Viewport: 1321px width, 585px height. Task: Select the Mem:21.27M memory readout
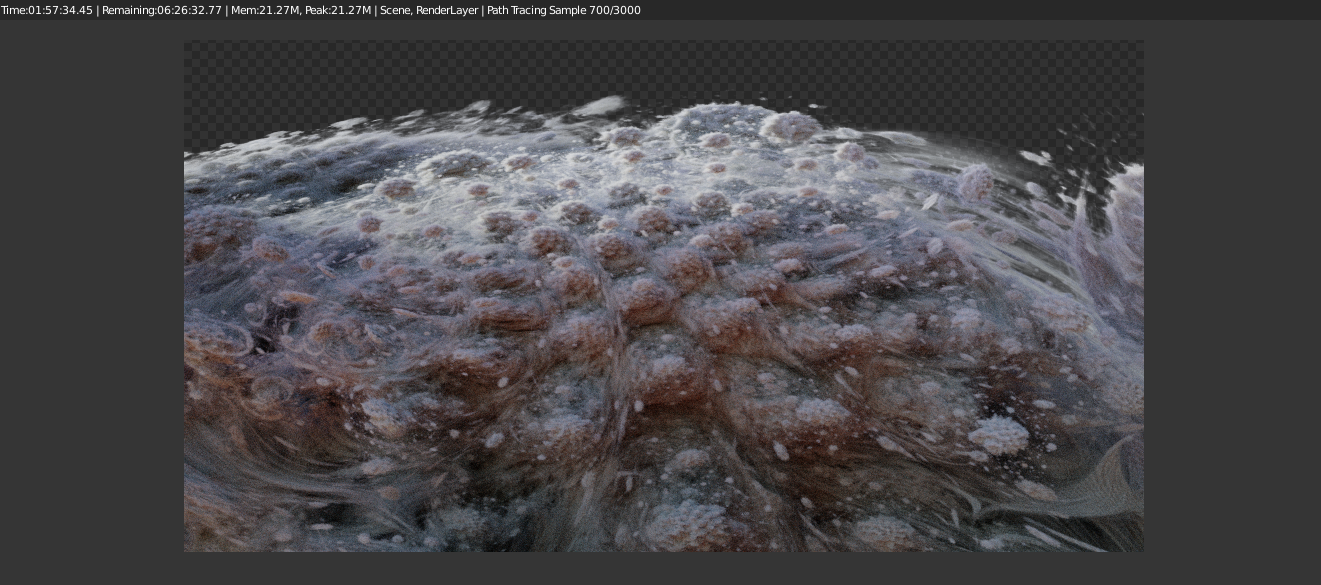266,10
